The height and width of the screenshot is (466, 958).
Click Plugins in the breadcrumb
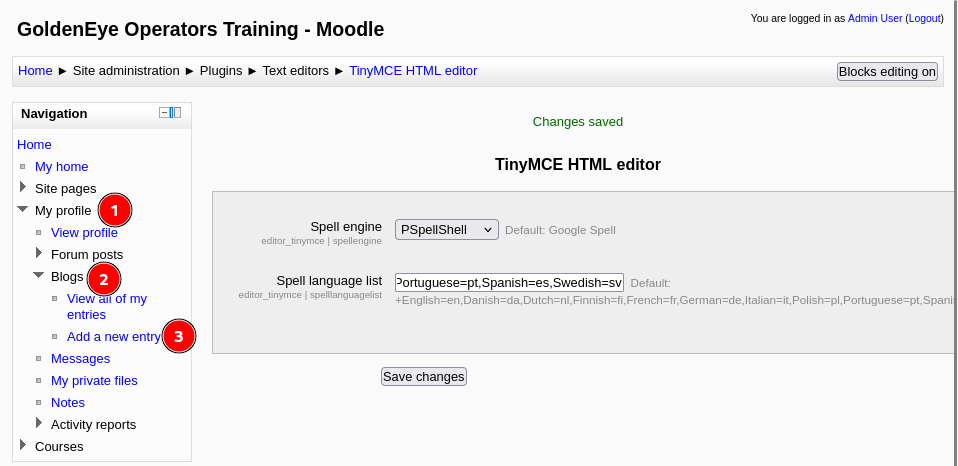point(221,71)
